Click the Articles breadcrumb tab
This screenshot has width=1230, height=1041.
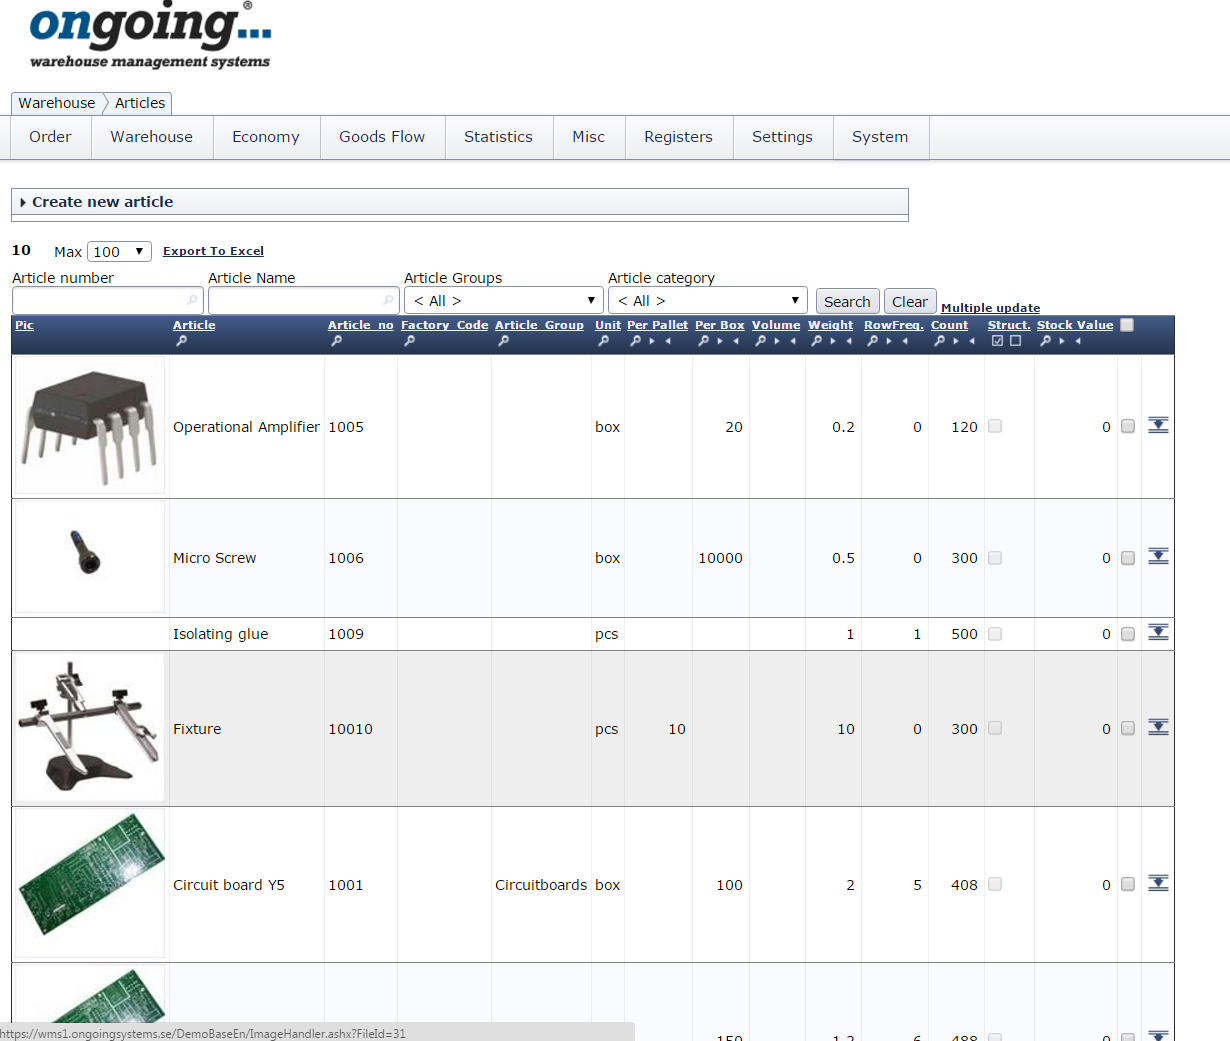(x=140, y=103)
